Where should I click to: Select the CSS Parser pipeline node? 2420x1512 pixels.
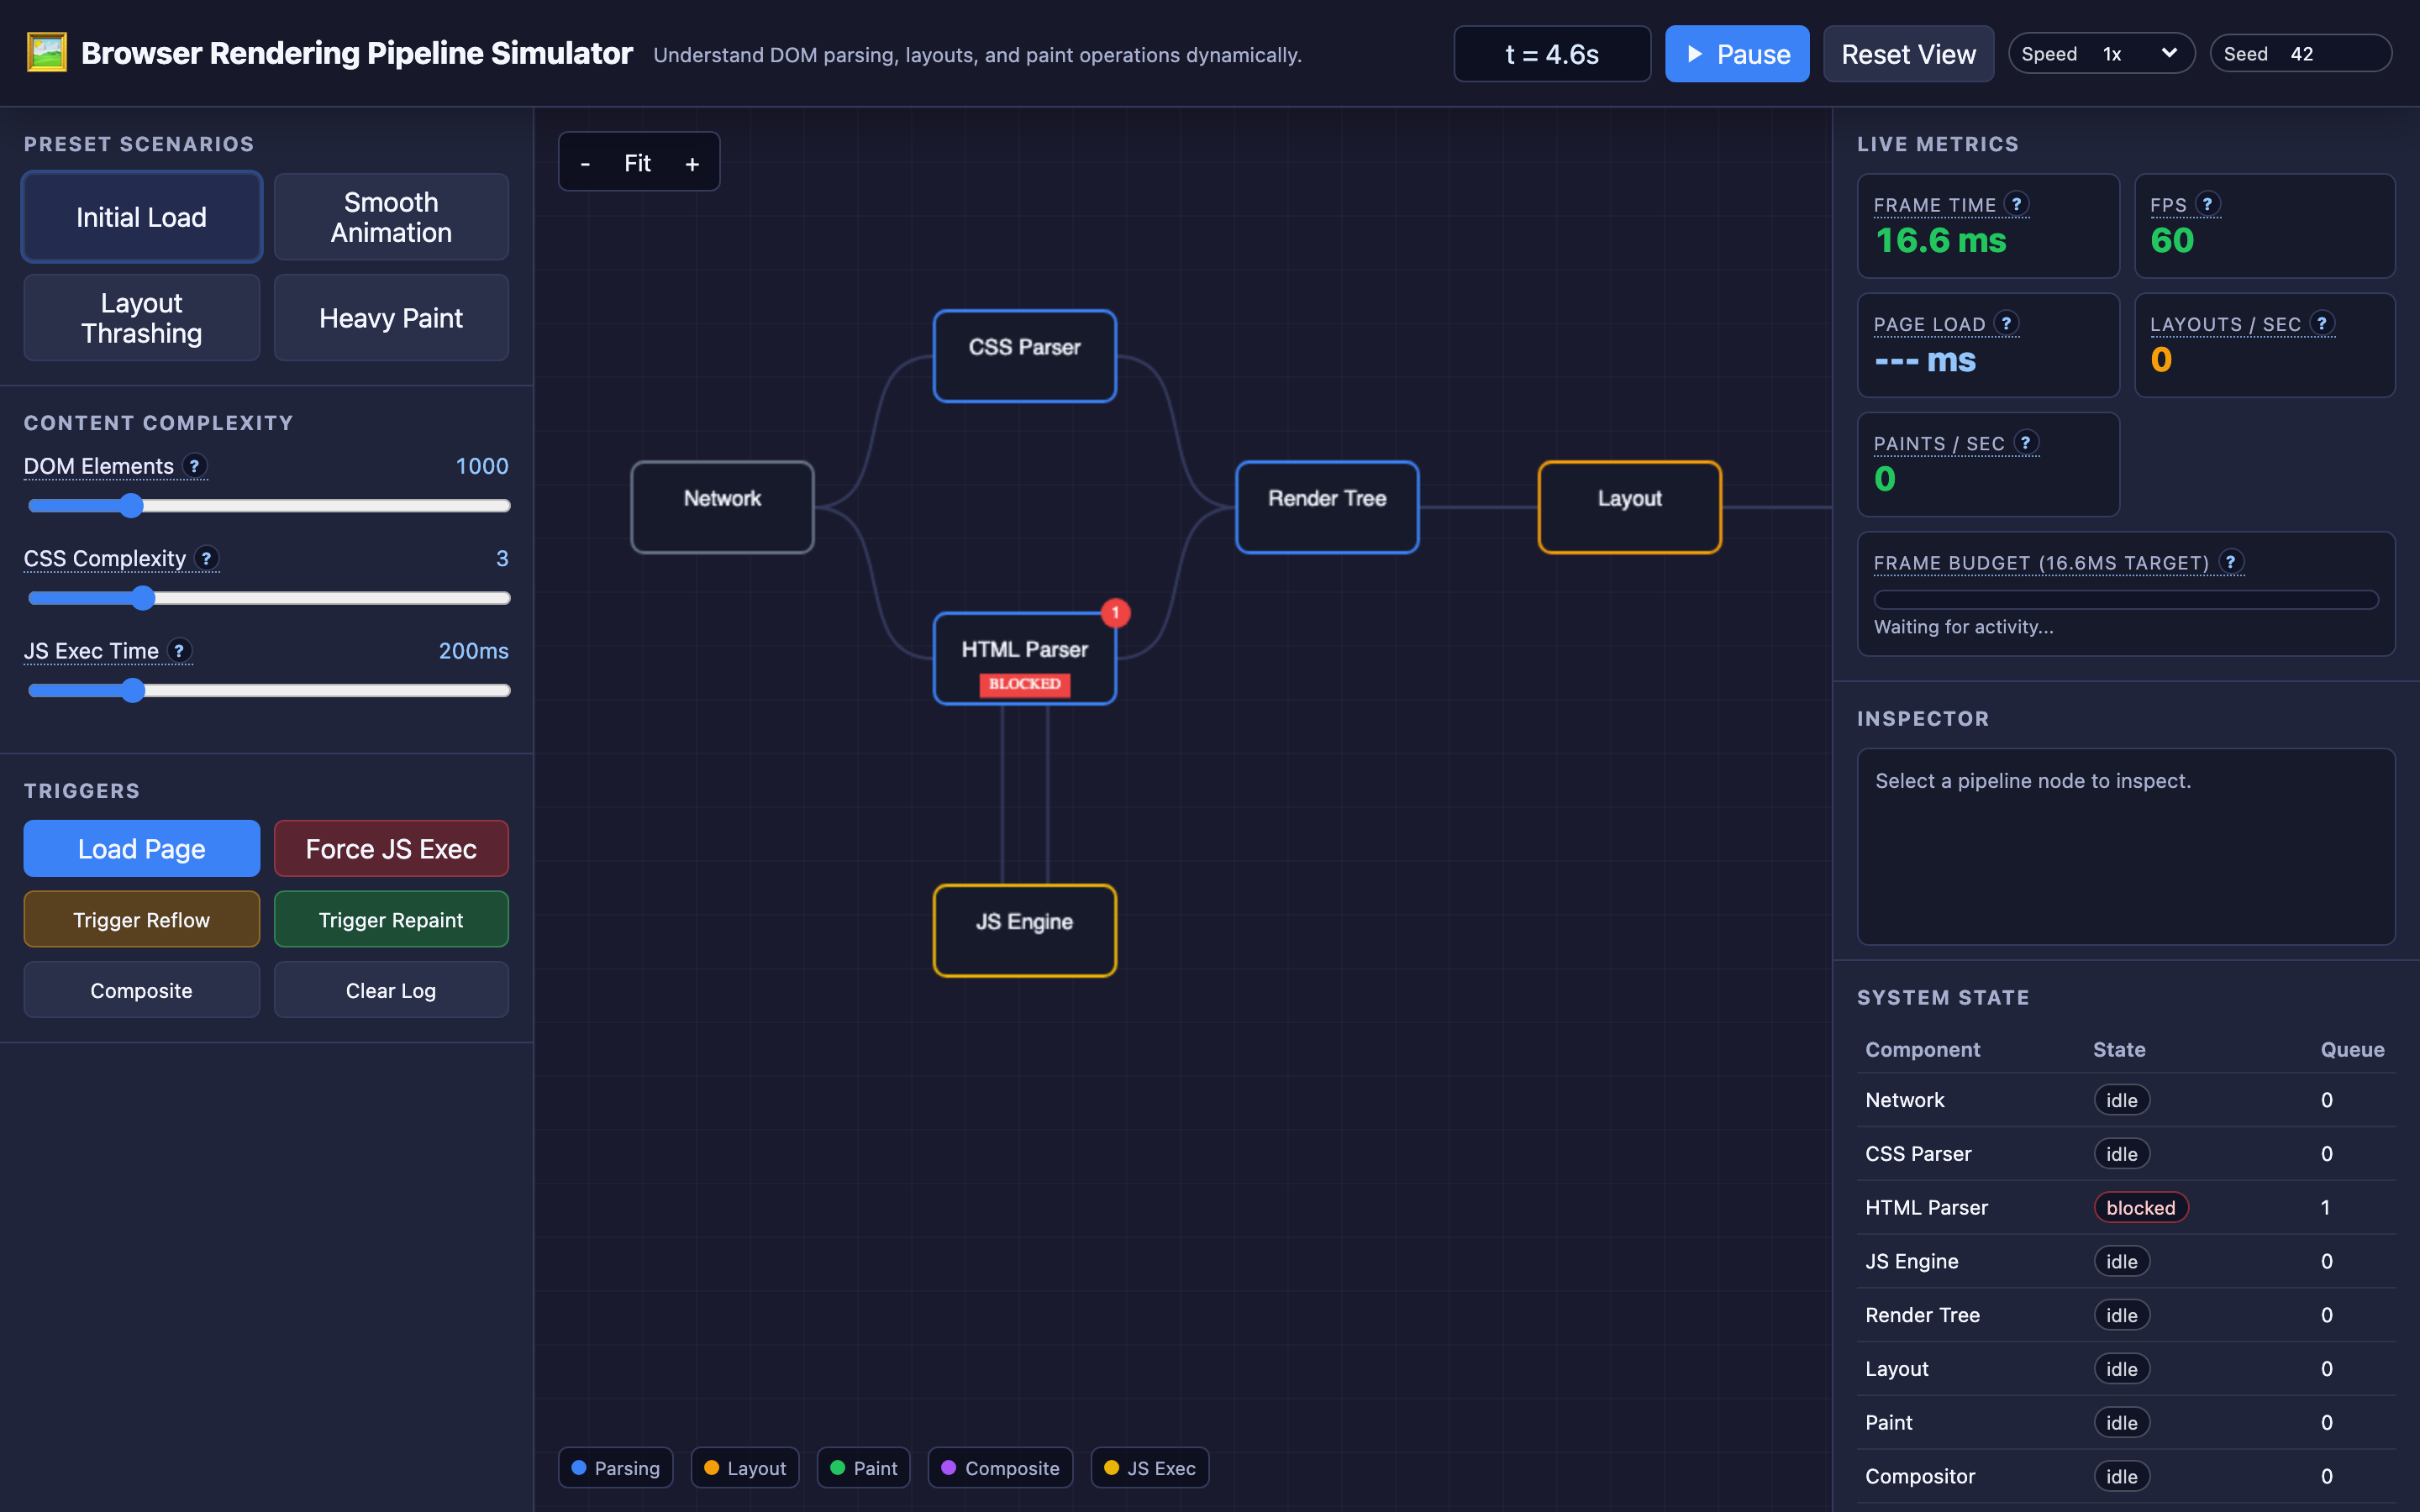tap(1024, 356)
